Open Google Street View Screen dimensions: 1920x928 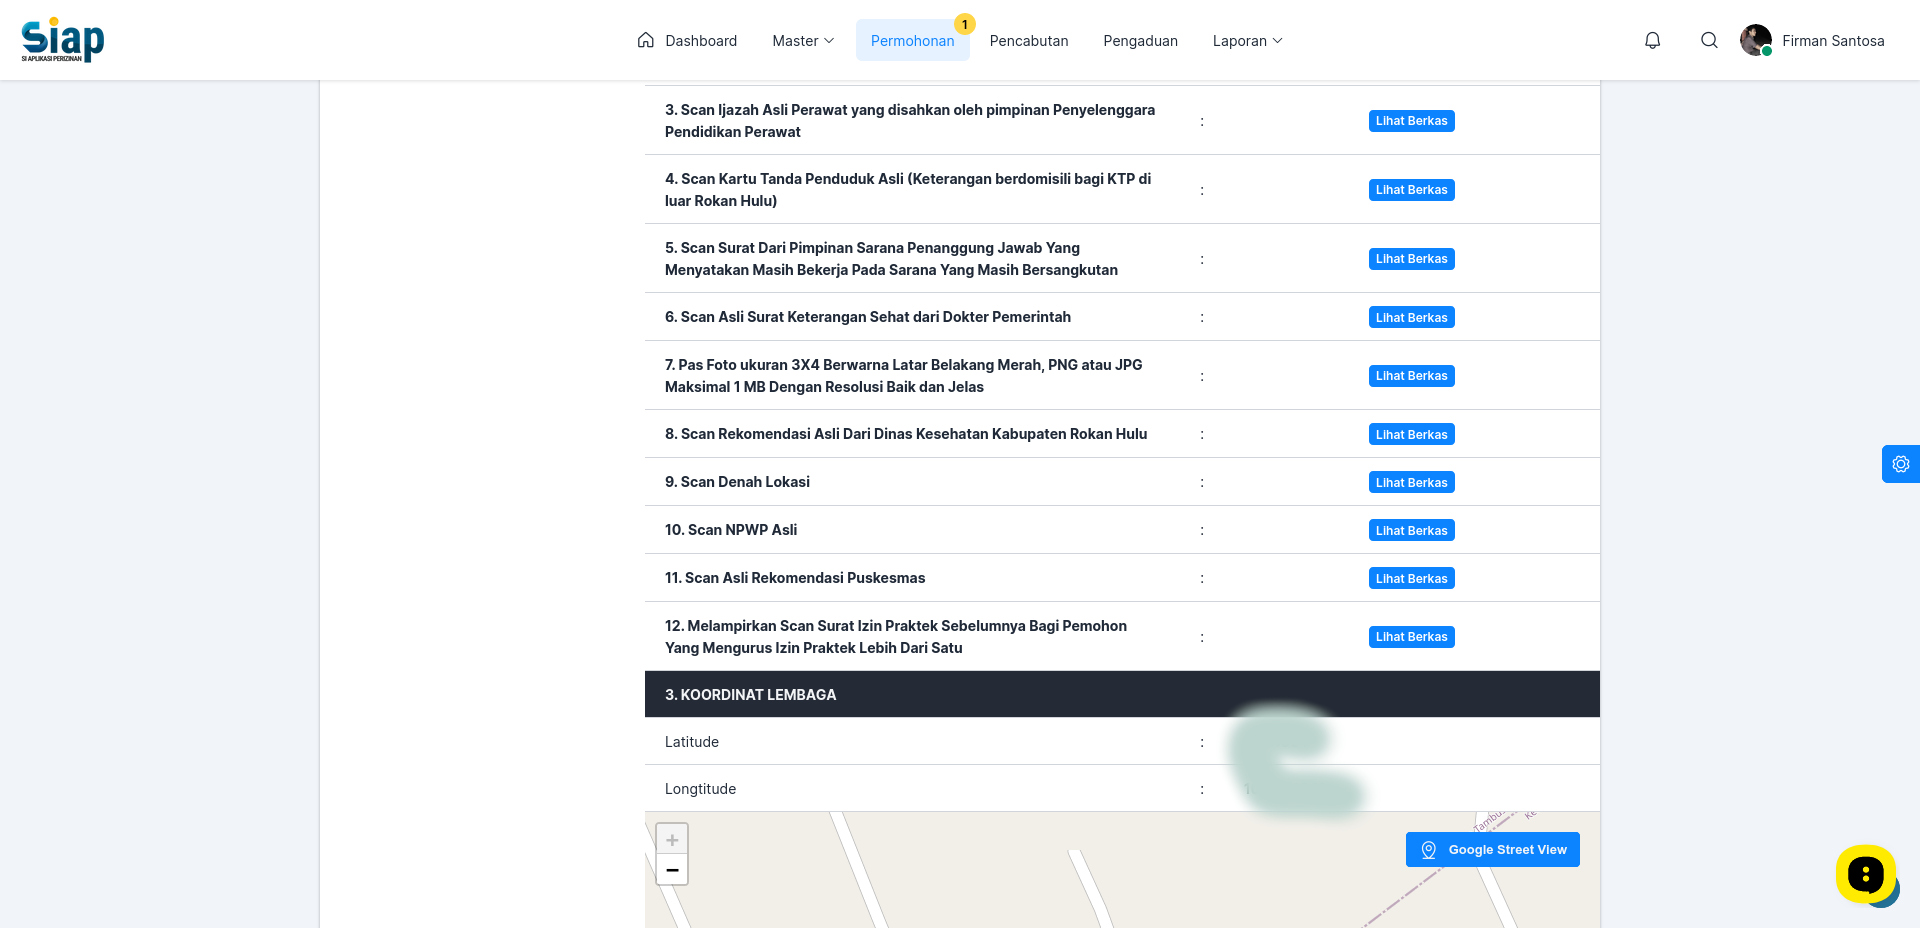[1493, 850]
